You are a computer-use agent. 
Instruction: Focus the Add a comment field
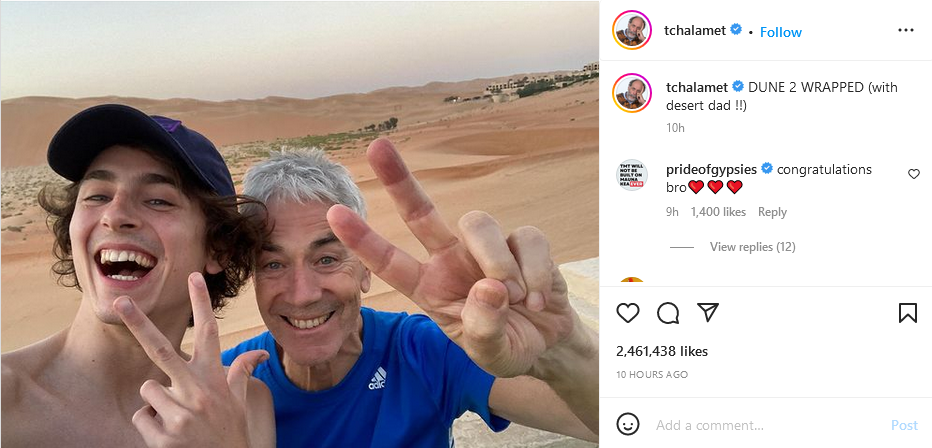click(767, 425)
